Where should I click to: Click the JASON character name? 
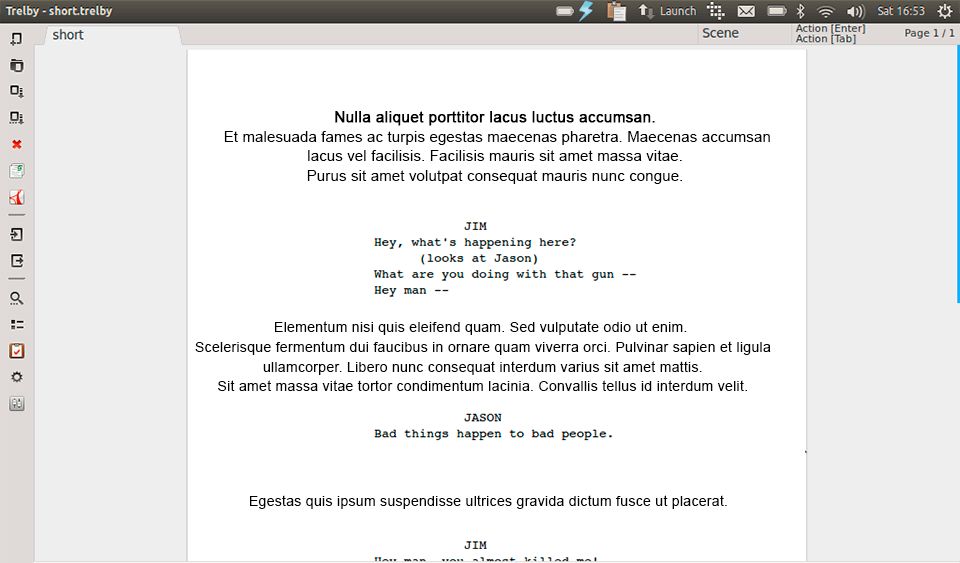tap(482, 417)
